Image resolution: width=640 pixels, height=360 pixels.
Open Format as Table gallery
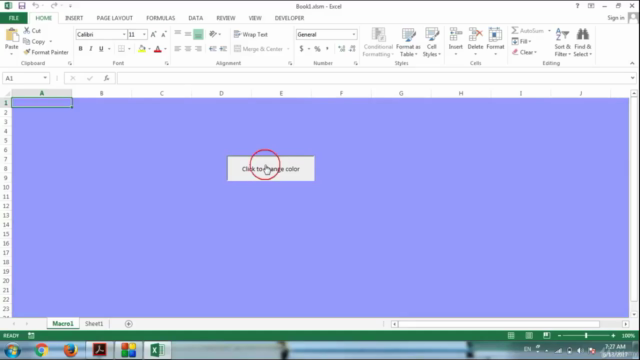(408, 42)
